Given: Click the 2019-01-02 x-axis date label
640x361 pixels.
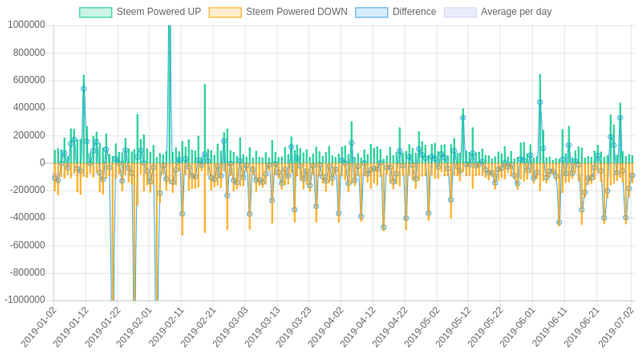Looking at the screenshot, I should pos(39,328).
